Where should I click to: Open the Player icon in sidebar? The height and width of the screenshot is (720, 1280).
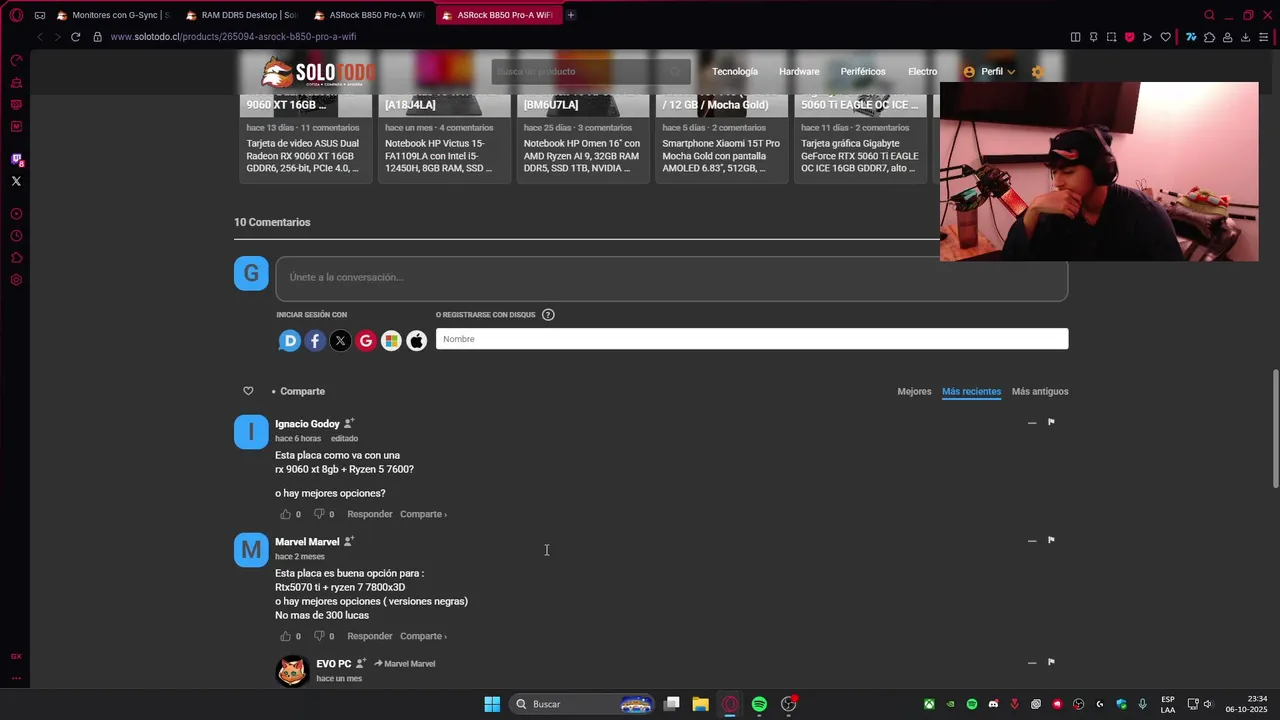point(16,214)
